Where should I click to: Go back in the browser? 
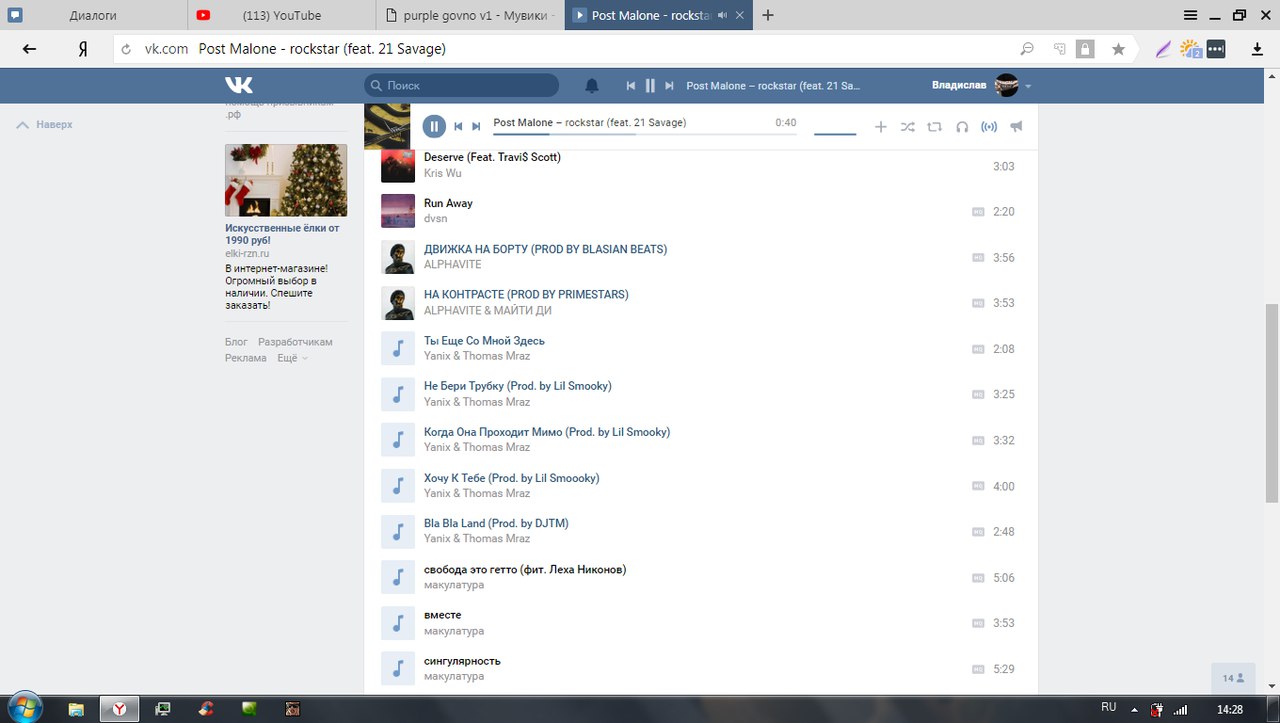point(29,49)
